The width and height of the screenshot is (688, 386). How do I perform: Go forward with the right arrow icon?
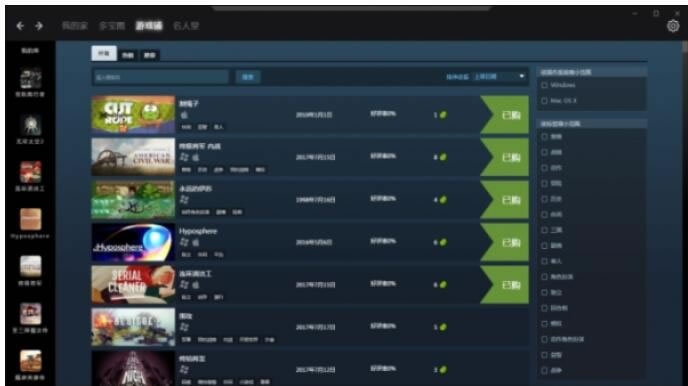coord(39,26)
